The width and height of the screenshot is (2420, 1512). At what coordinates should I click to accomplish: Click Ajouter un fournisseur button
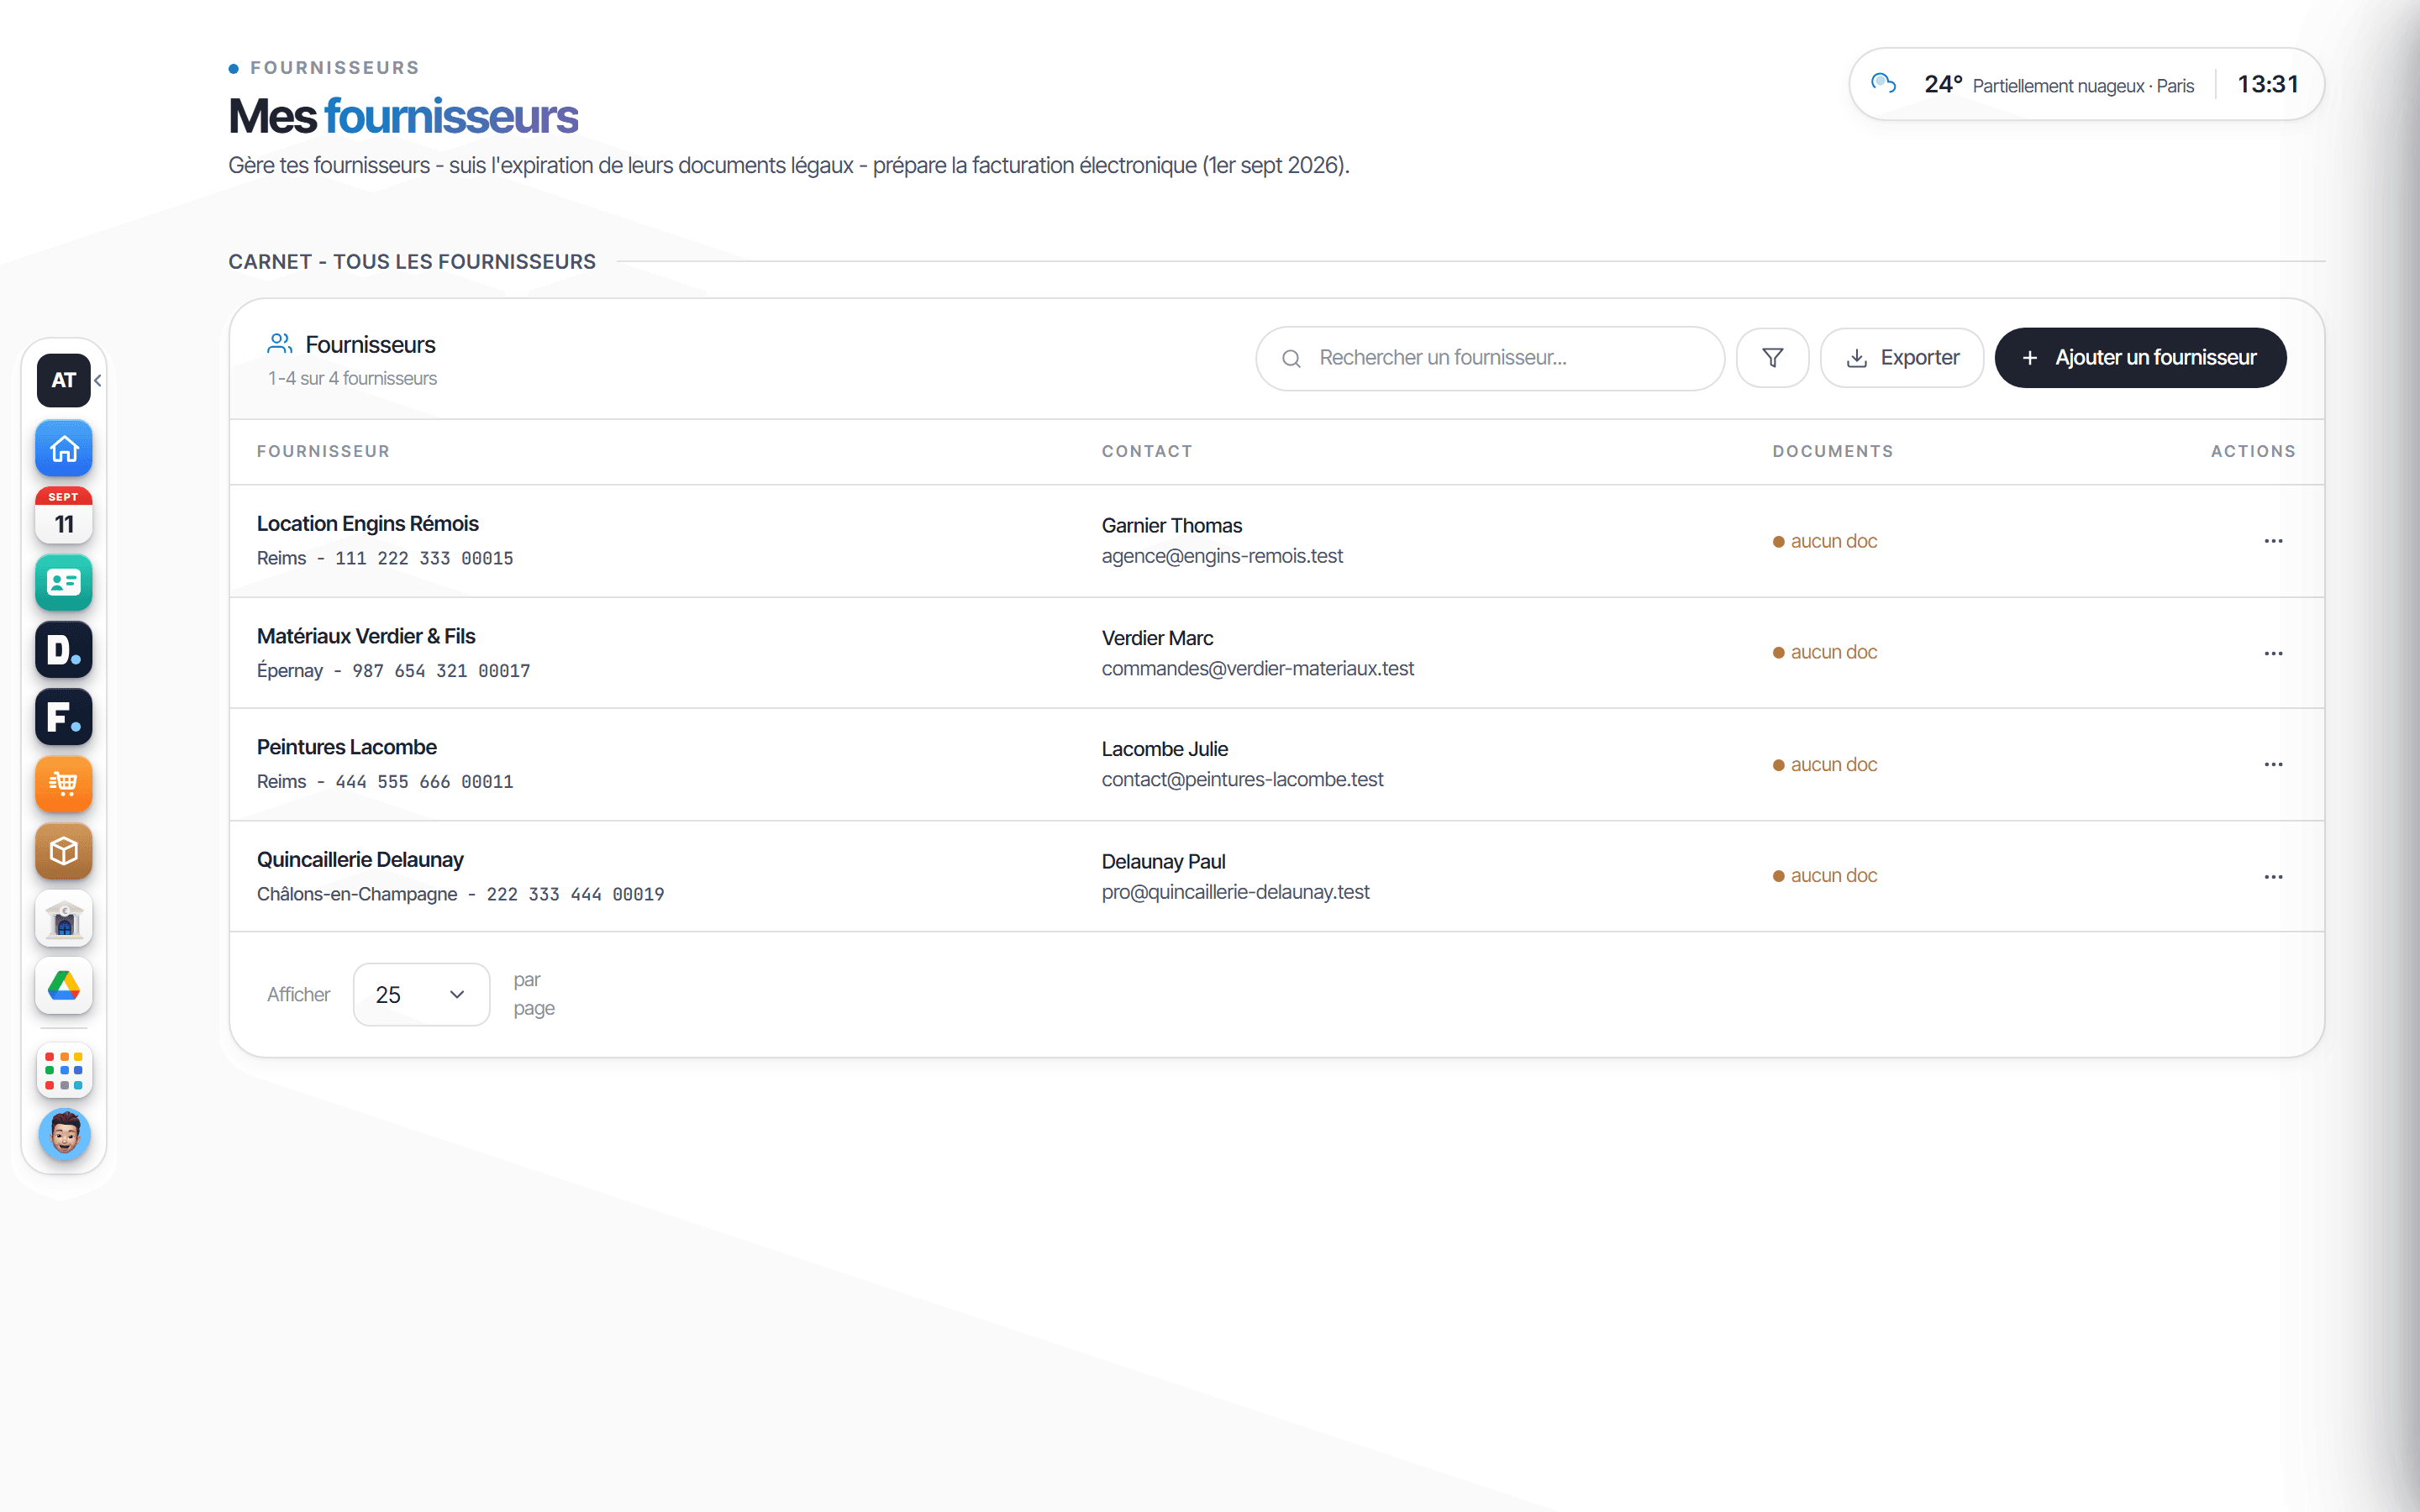(2140, 357)
